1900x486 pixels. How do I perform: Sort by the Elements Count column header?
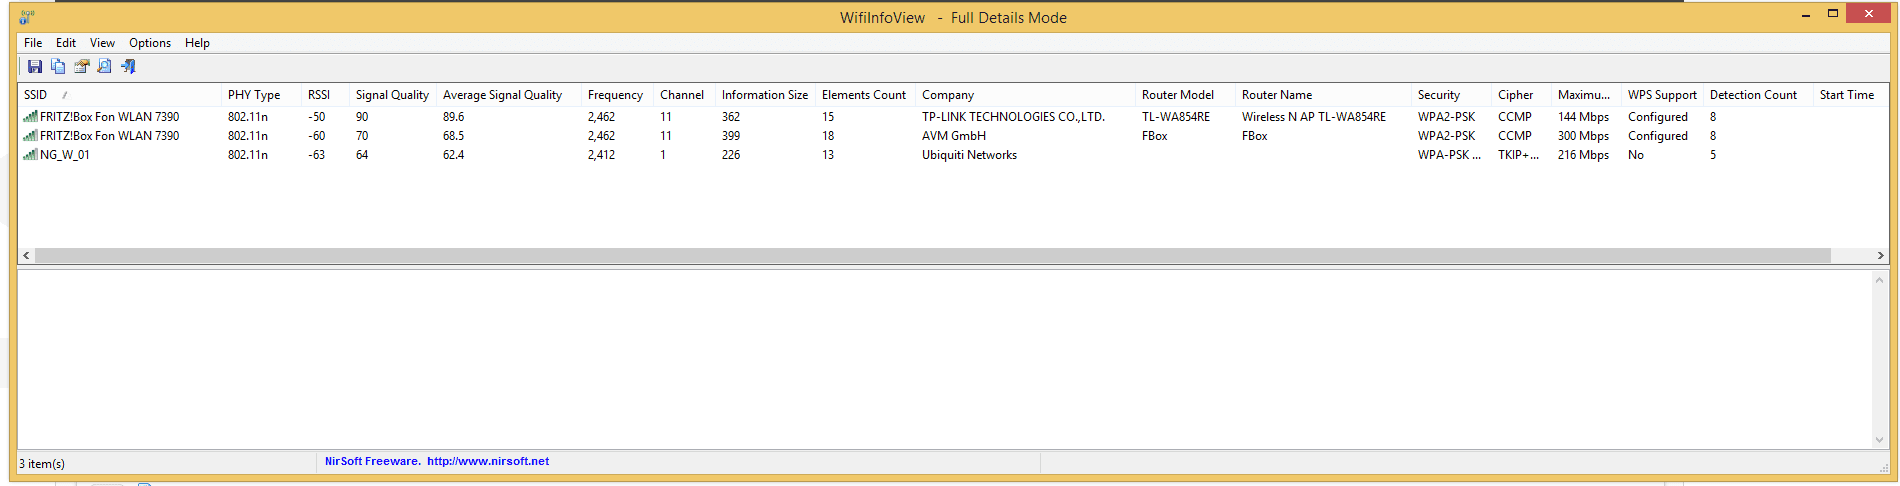point(865,95)
